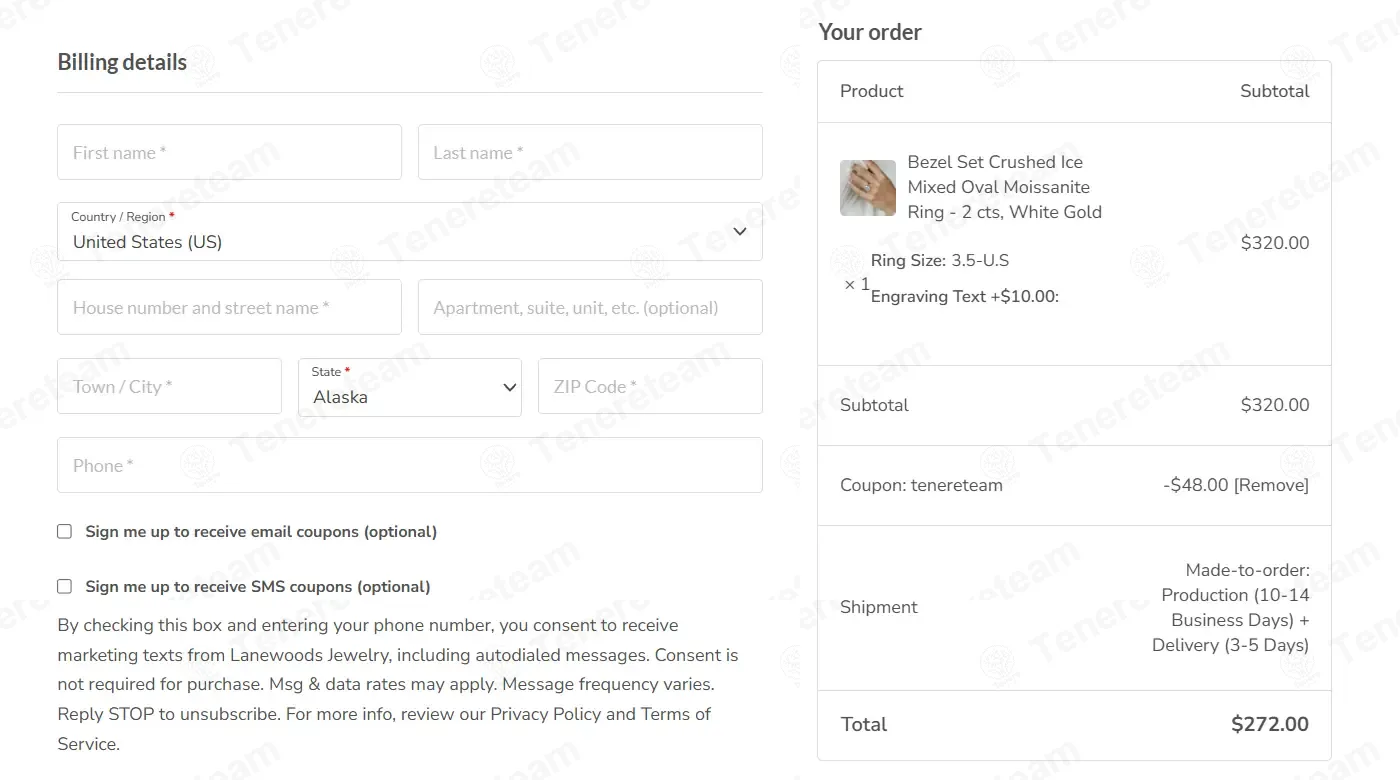Viewport: 1400px width, 780px height.
Task: Select the Alaska state combo box
Action: (x=410, y=387)
